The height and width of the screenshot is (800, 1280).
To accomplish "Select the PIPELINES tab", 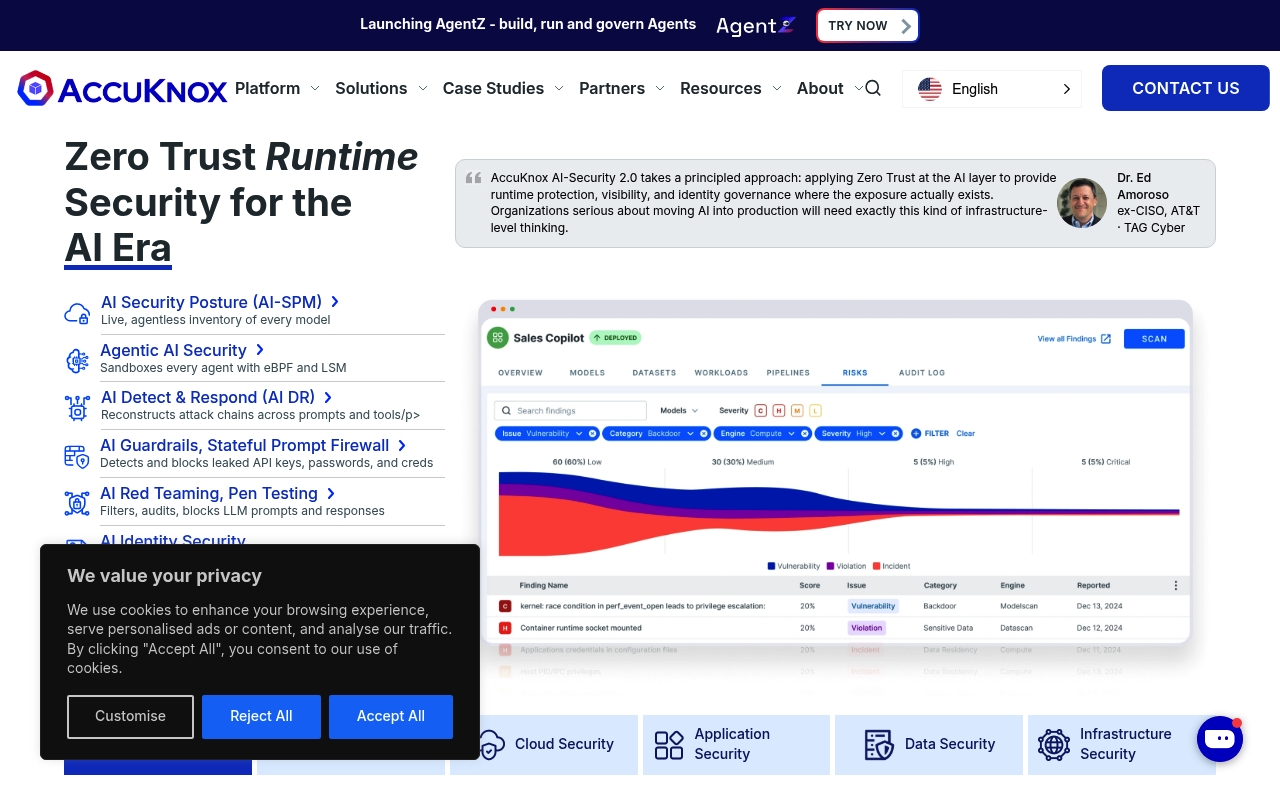I will point(788,373).
